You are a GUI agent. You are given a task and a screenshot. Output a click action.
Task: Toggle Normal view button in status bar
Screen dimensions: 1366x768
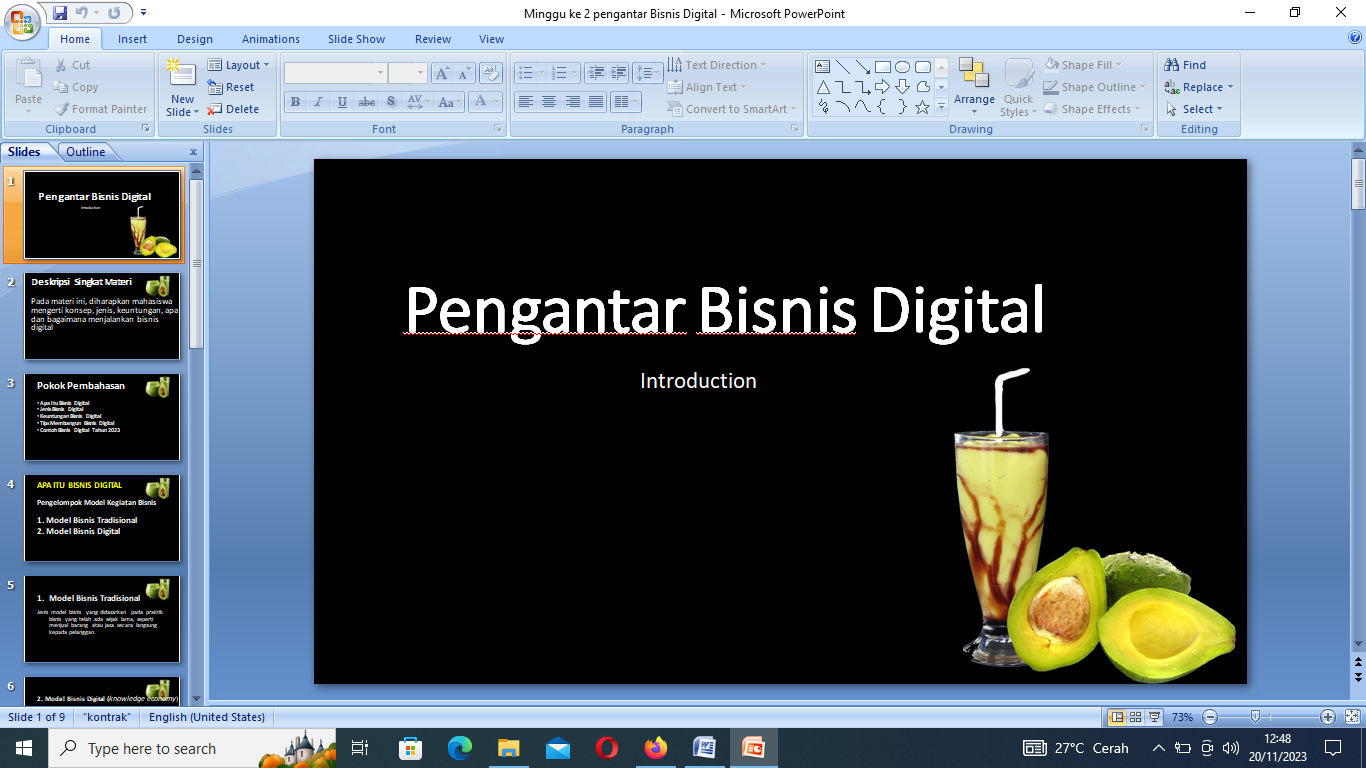click(1117, 717)
